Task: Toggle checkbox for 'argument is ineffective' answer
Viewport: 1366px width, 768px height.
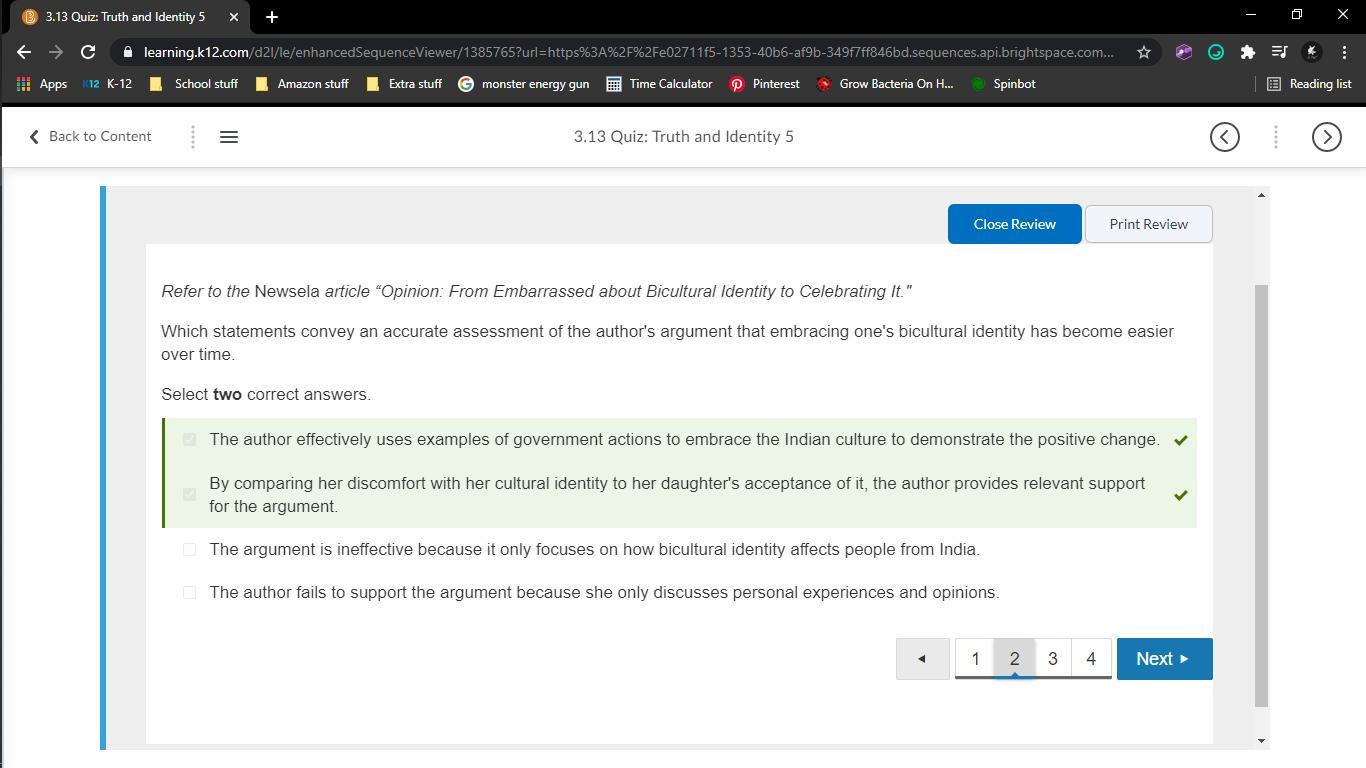Action: click(x=190, y=550)
